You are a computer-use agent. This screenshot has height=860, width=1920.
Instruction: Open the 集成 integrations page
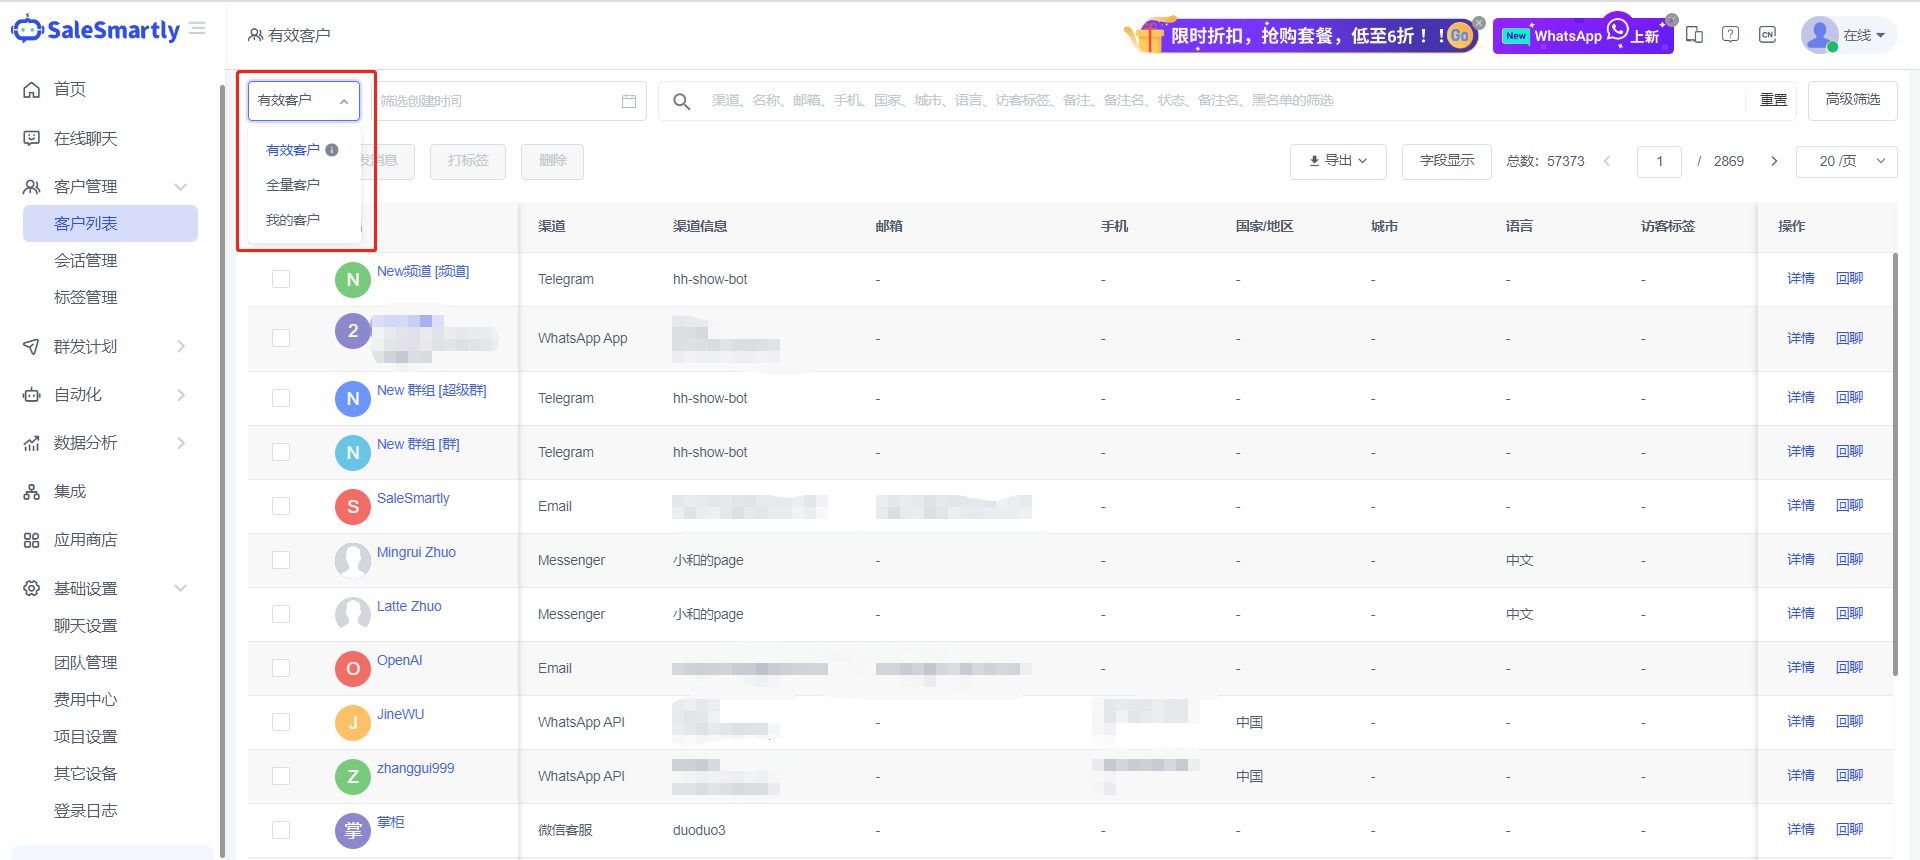[70, 491]
